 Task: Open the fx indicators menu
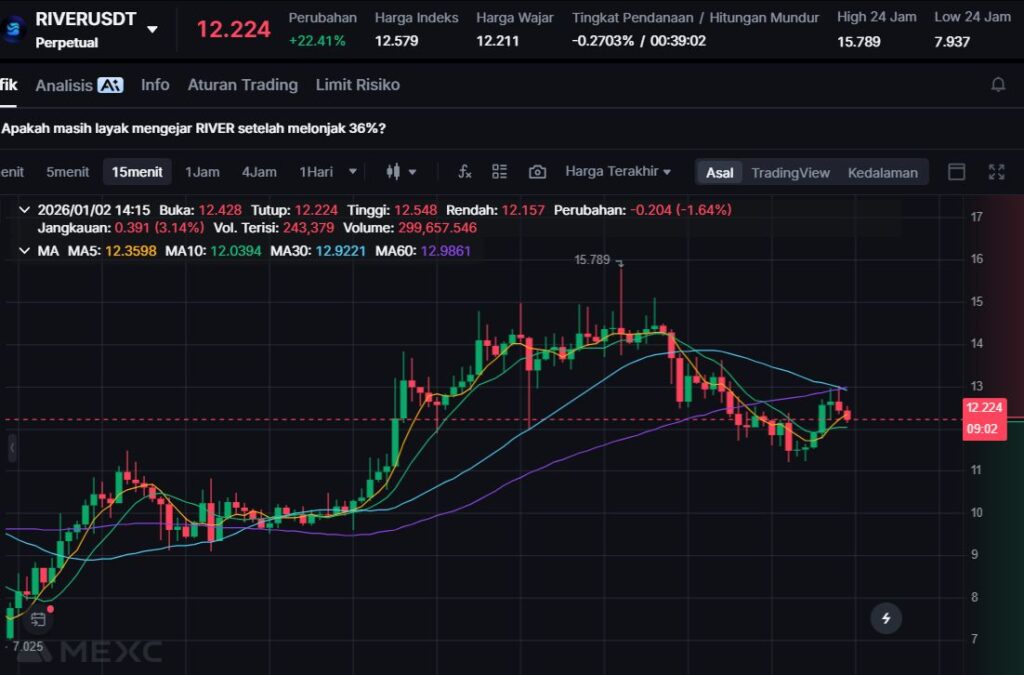pos(464,172)
